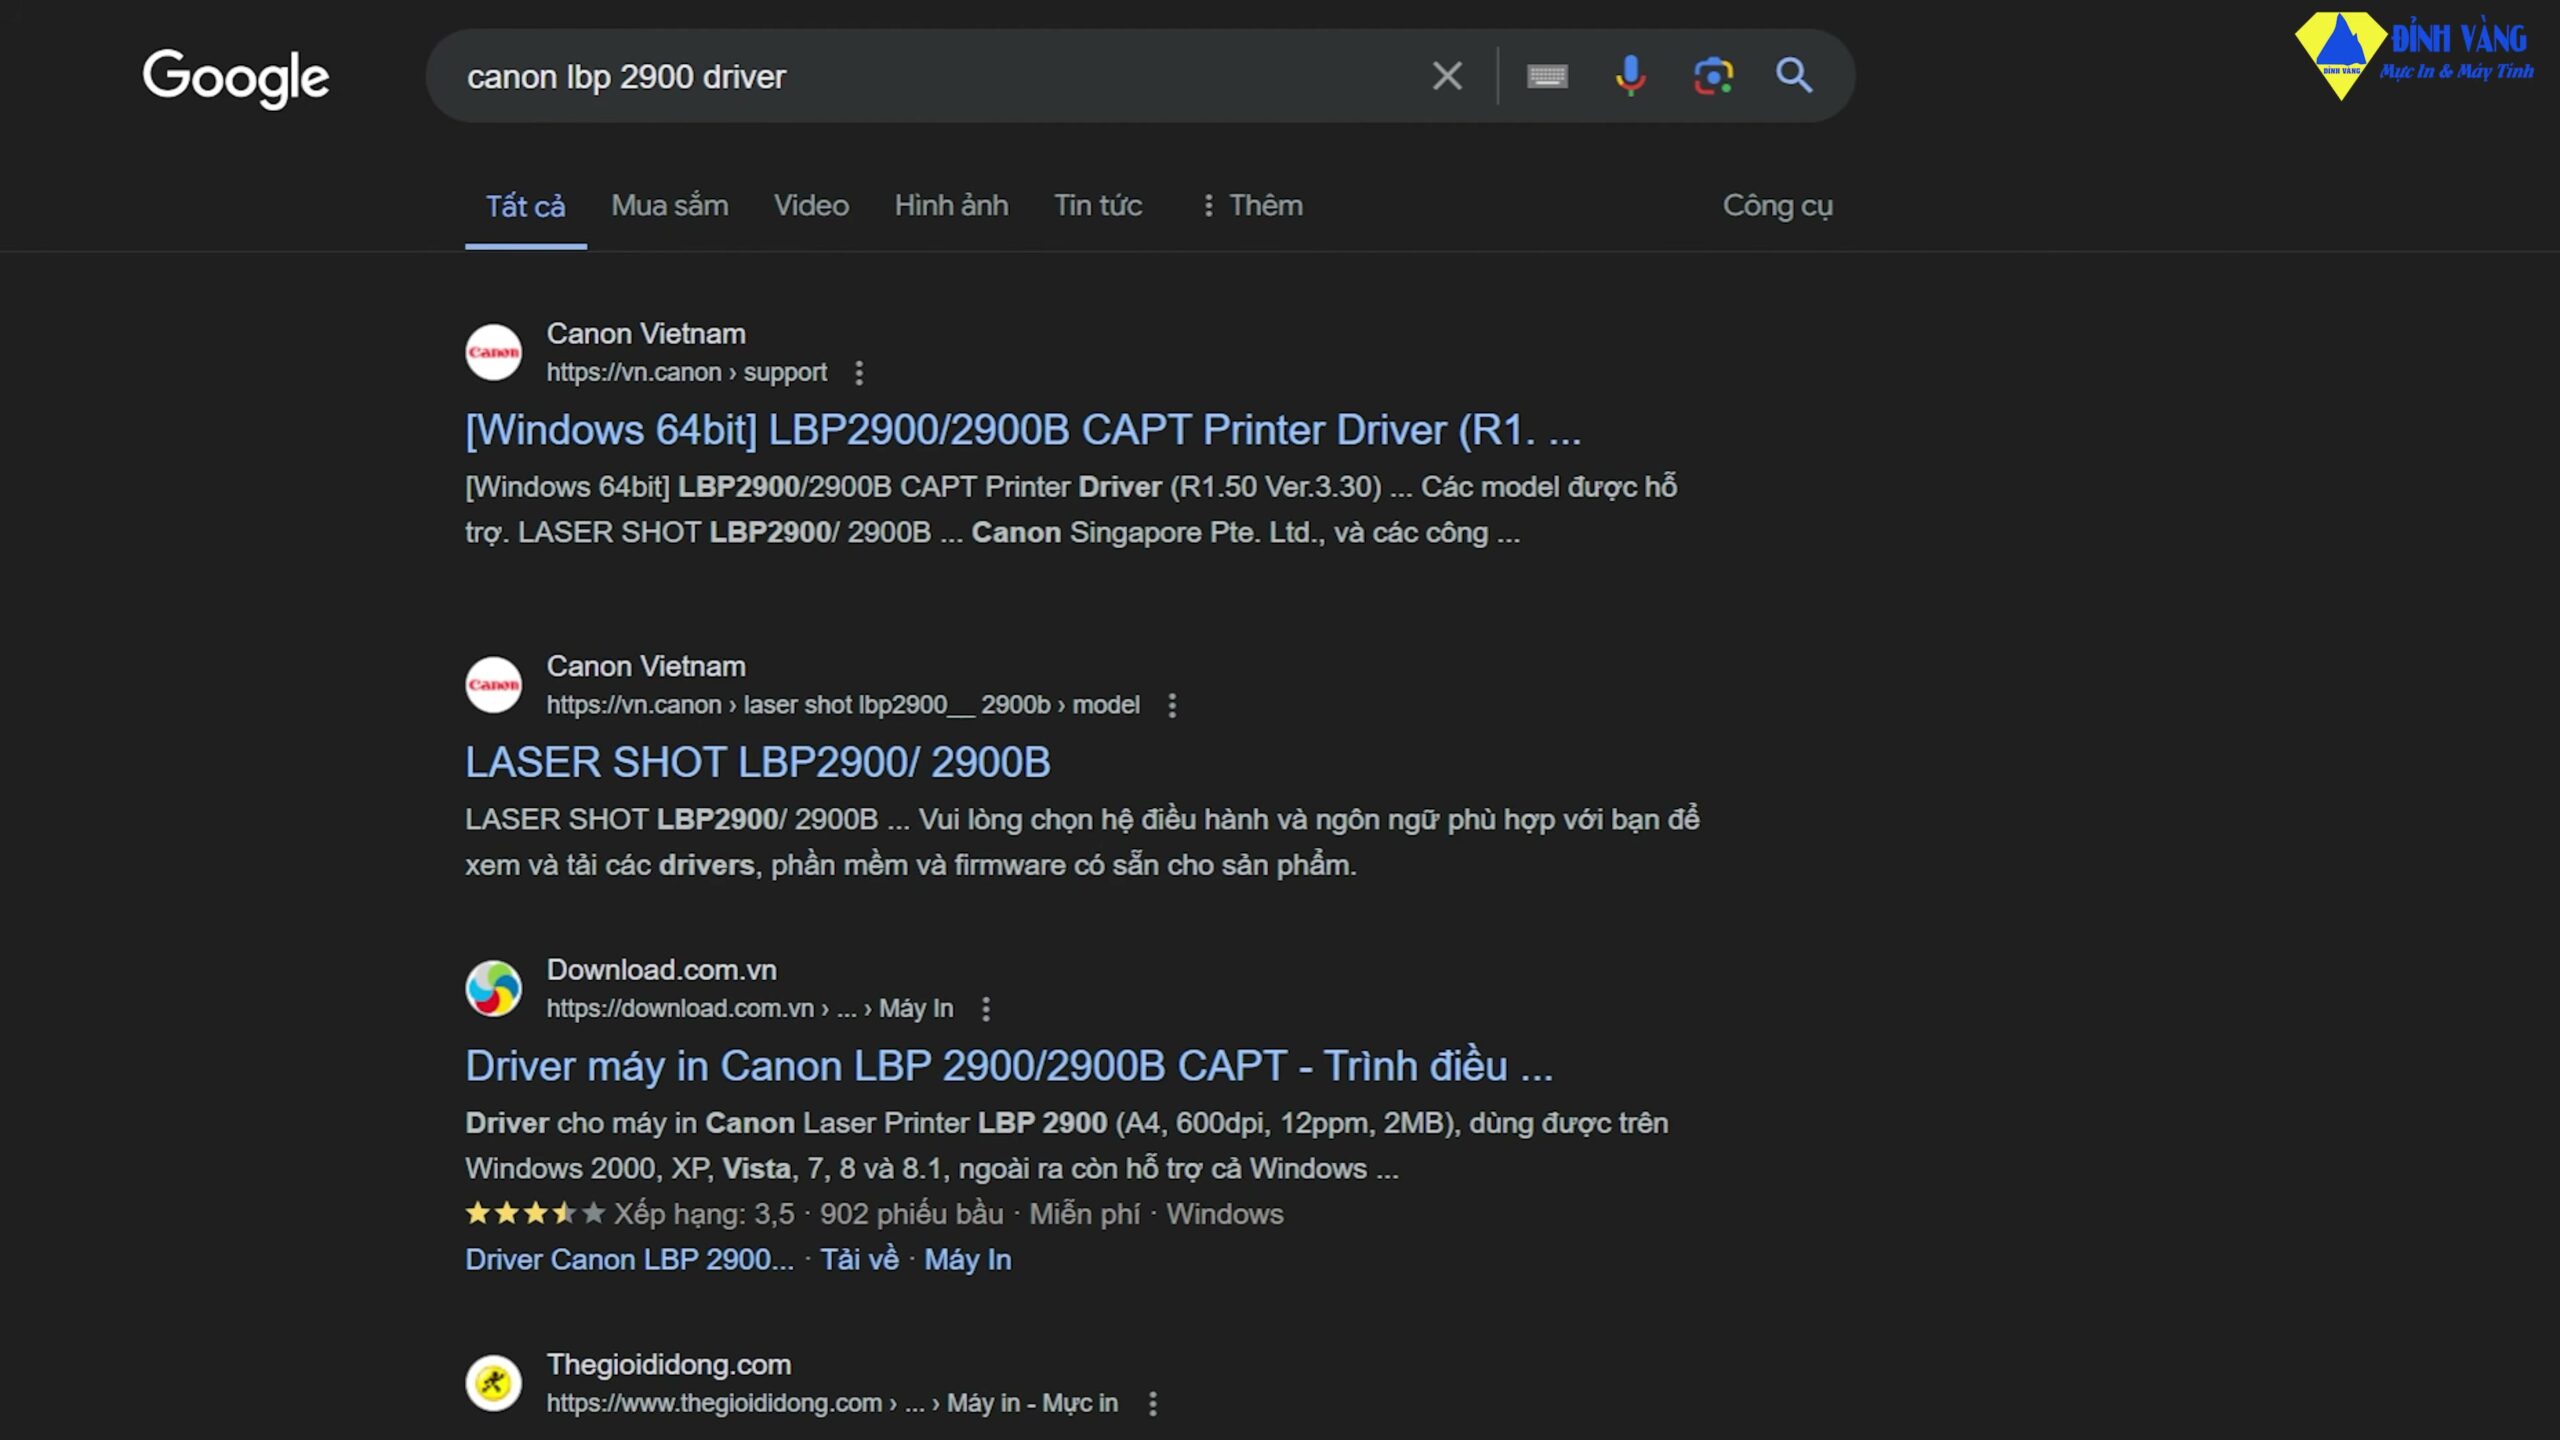Click the Download.com.vn favicon
The height and width of the screenshot is (1440, 2560).
tap(493, 989)
